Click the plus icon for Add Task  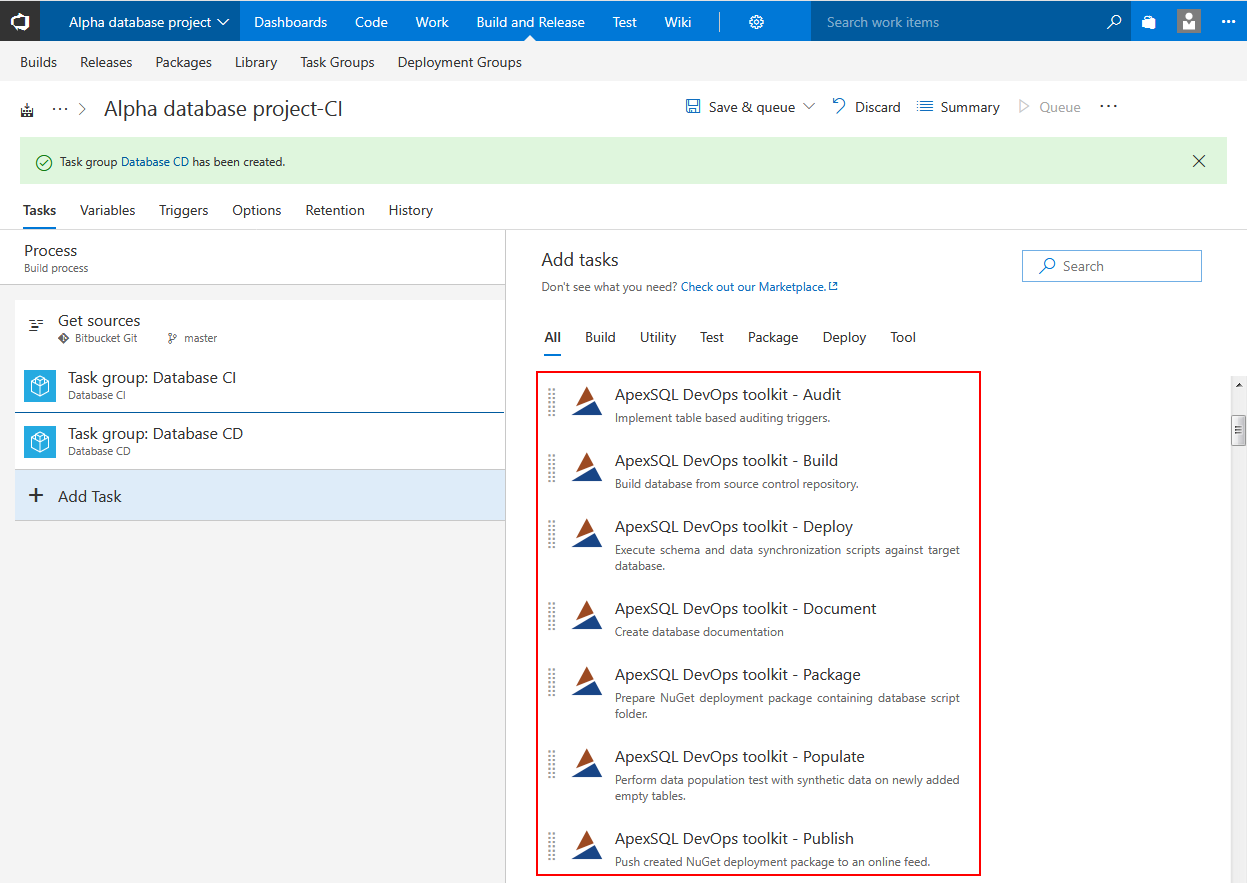(36, 495)
